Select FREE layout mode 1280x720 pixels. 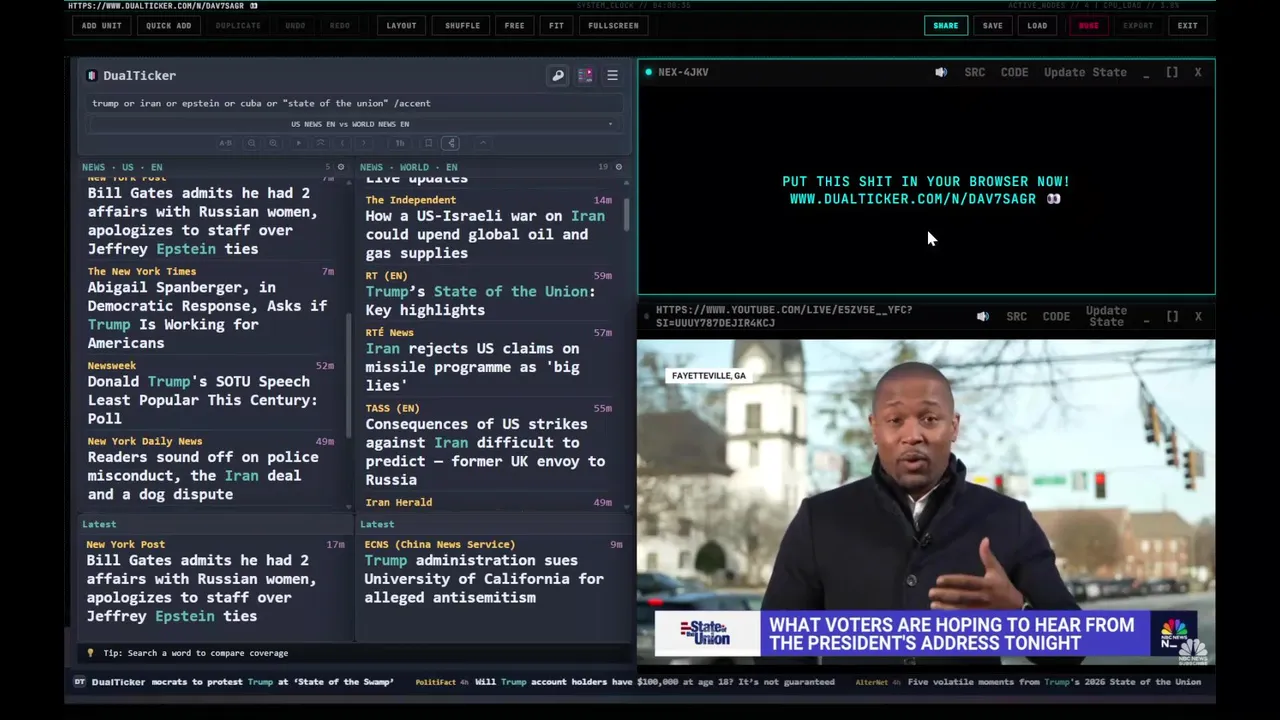514,25
